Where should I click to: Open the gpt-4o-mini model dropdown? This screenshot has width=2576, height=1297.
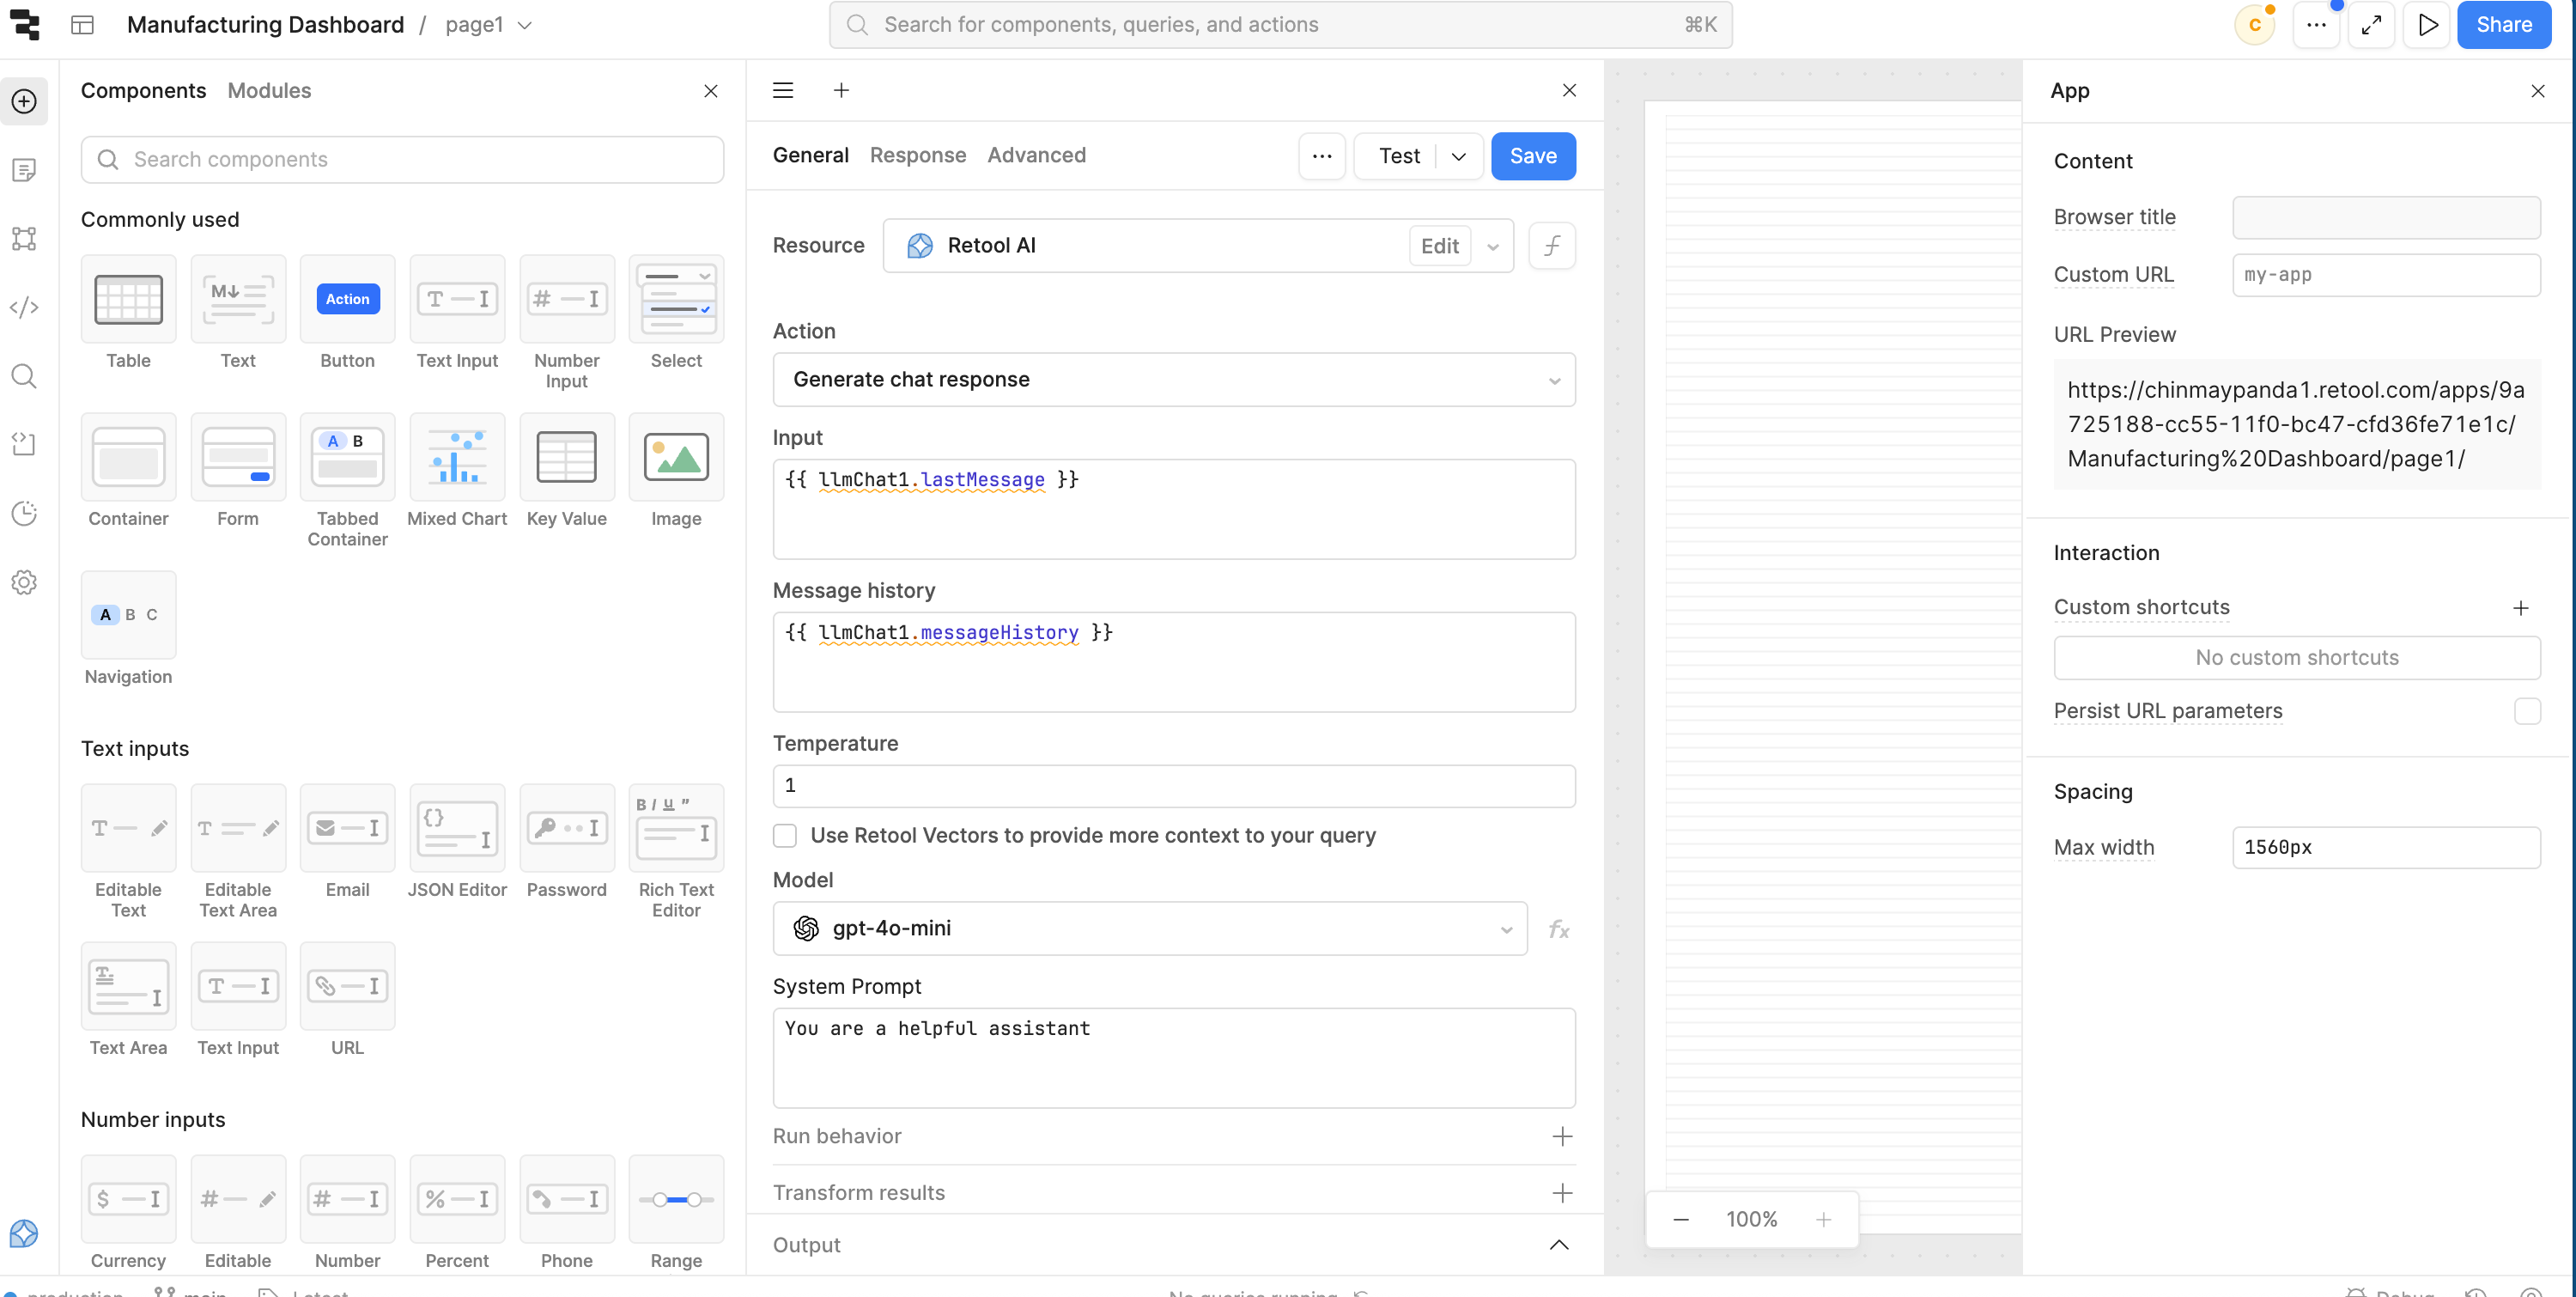pos(1149,929)
